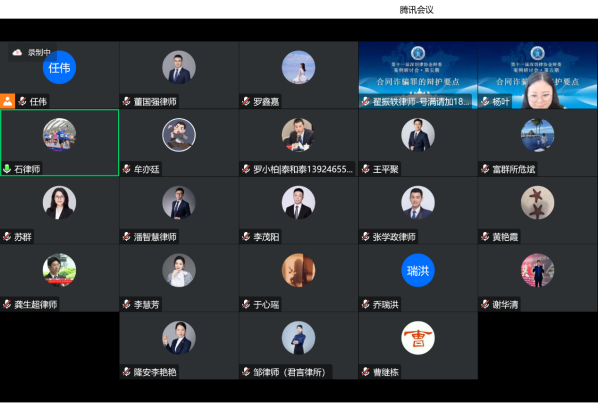The image size is (598, 403).
Task: Click muted mic icon next to 王平聚
Action: coord(365,169)
